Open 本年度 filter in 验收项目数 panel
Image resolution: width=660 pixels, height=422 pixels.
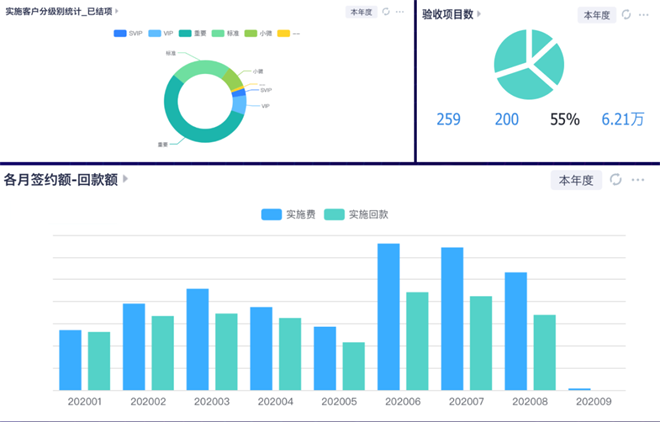click(x=597, y=15)
